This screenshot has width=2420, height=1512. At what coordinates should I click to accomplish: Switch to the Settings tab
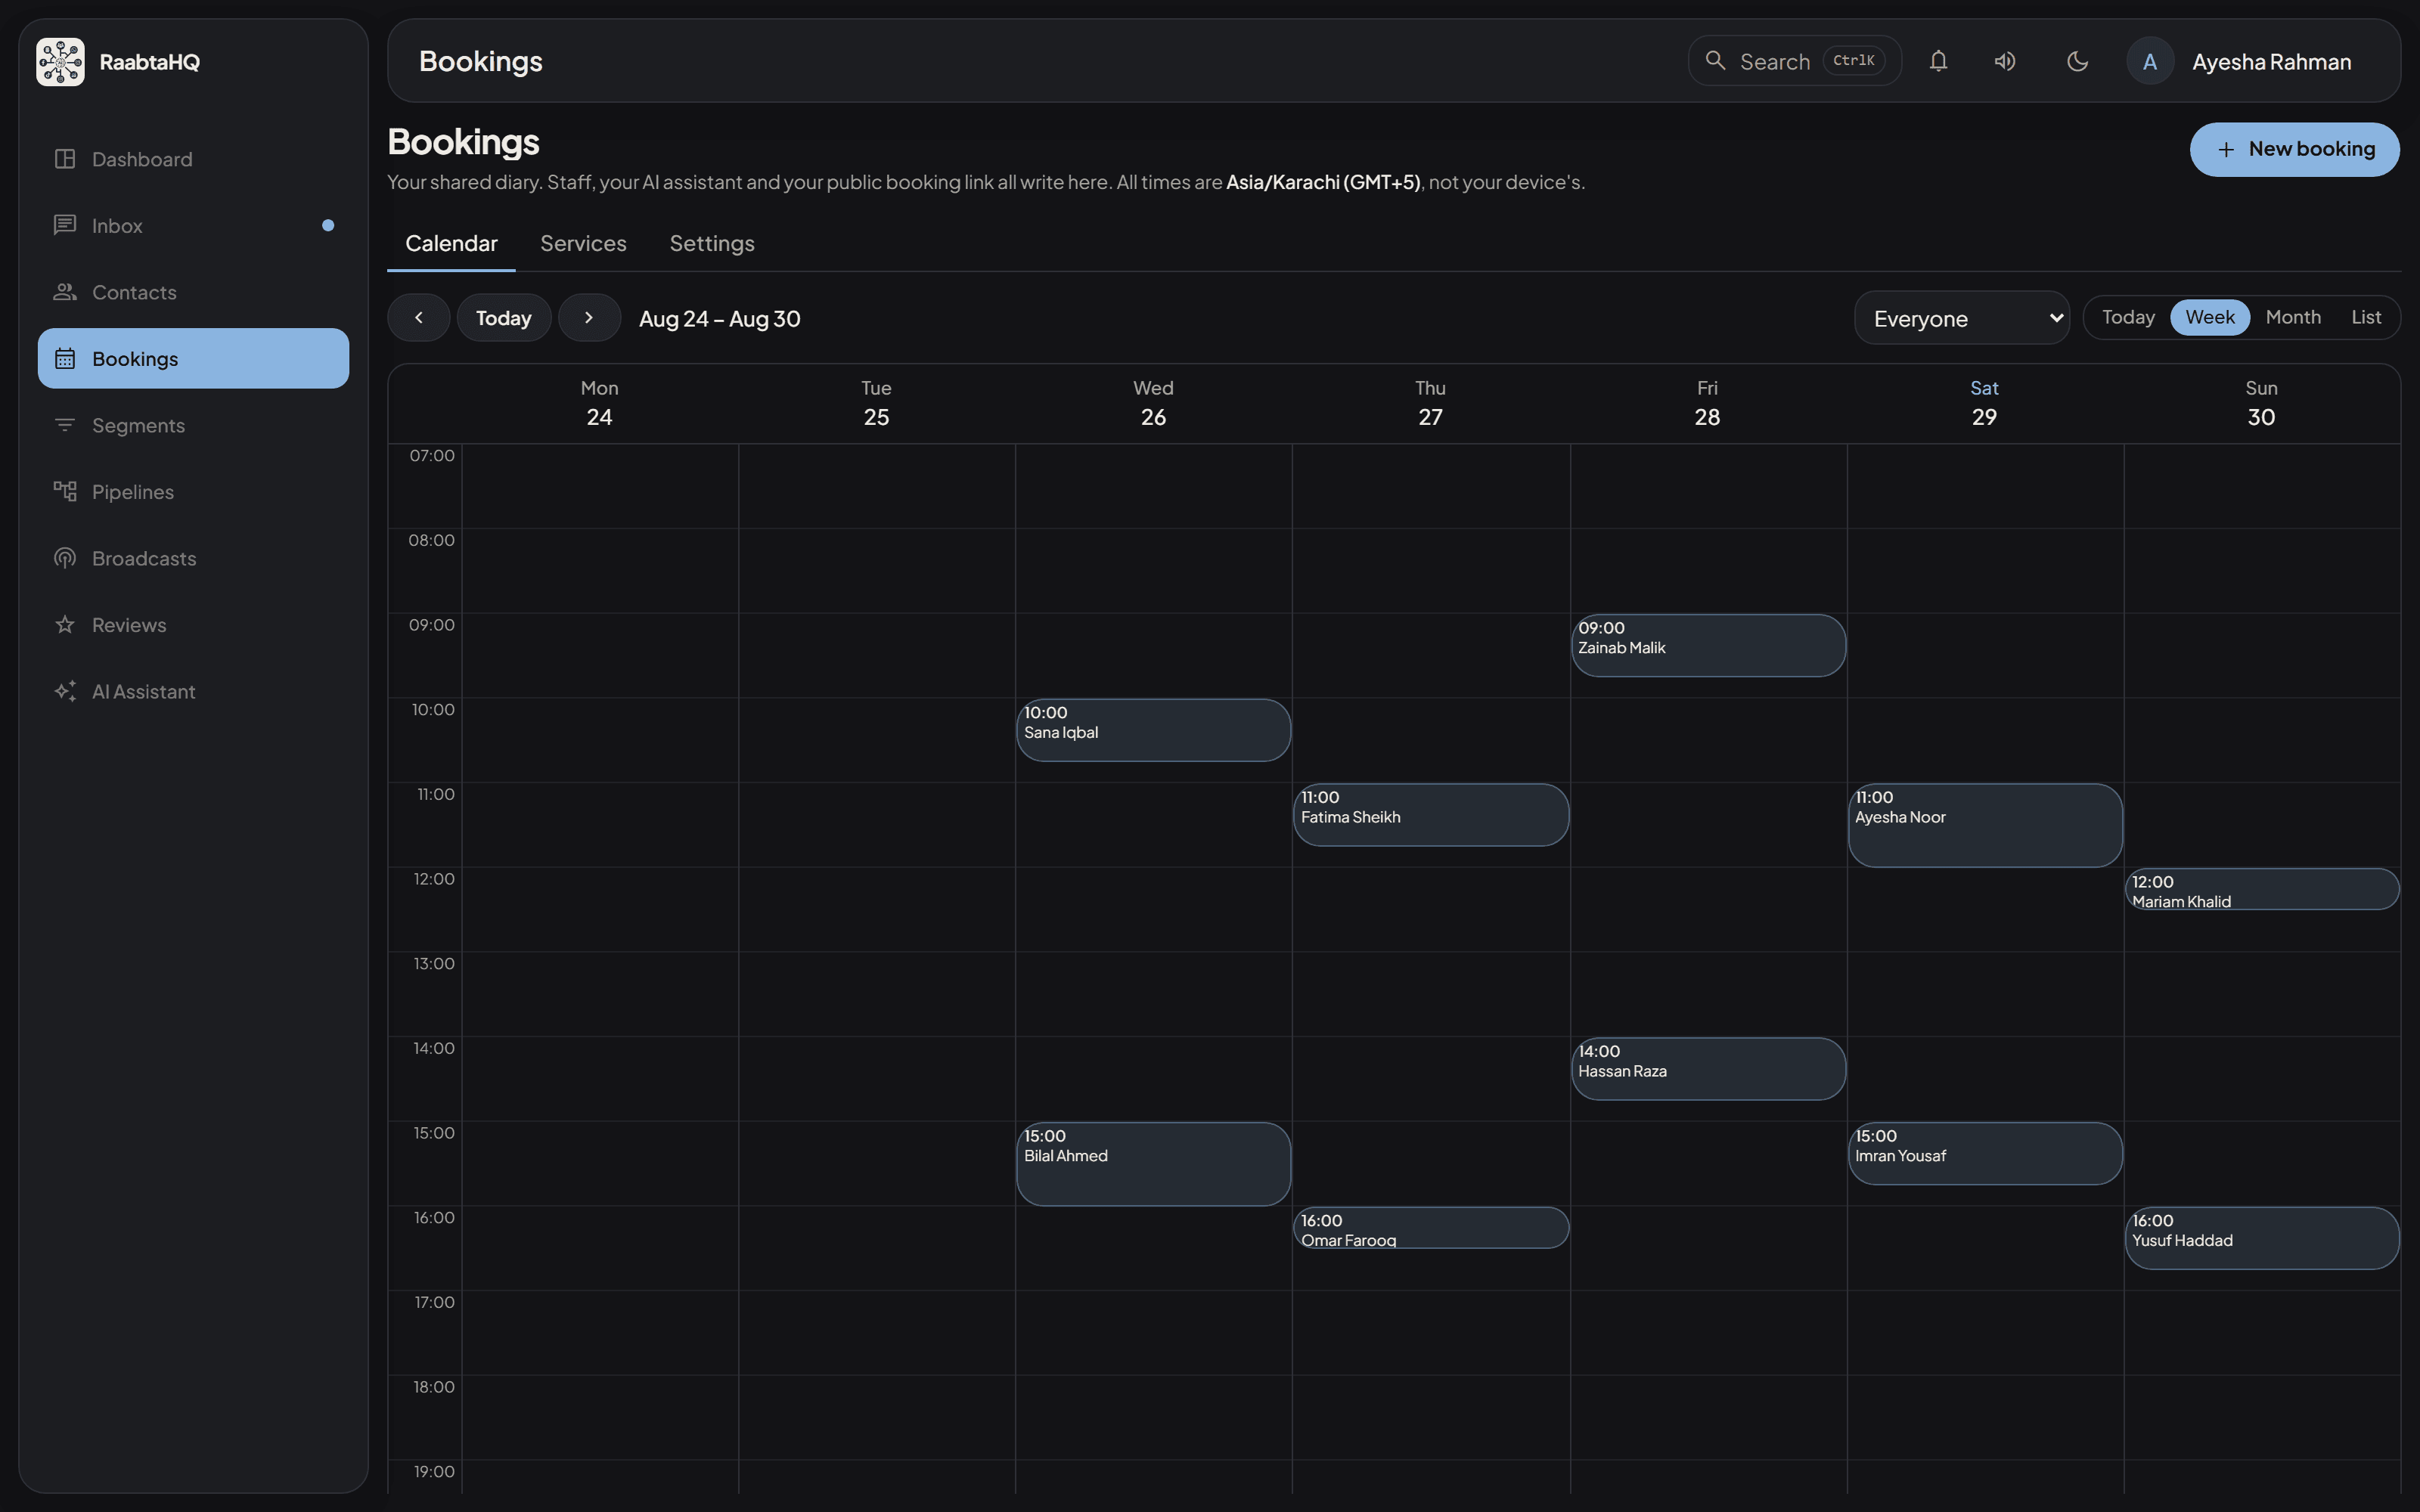coord(711,243)
